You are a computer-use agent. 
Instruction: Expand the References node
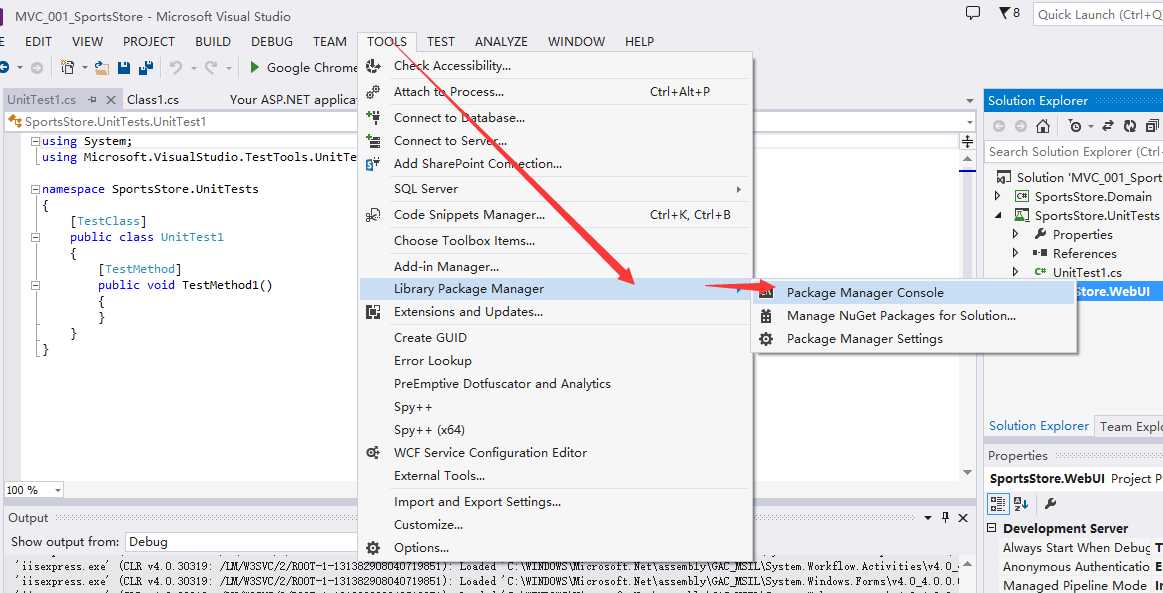[x=1015, y=254]
